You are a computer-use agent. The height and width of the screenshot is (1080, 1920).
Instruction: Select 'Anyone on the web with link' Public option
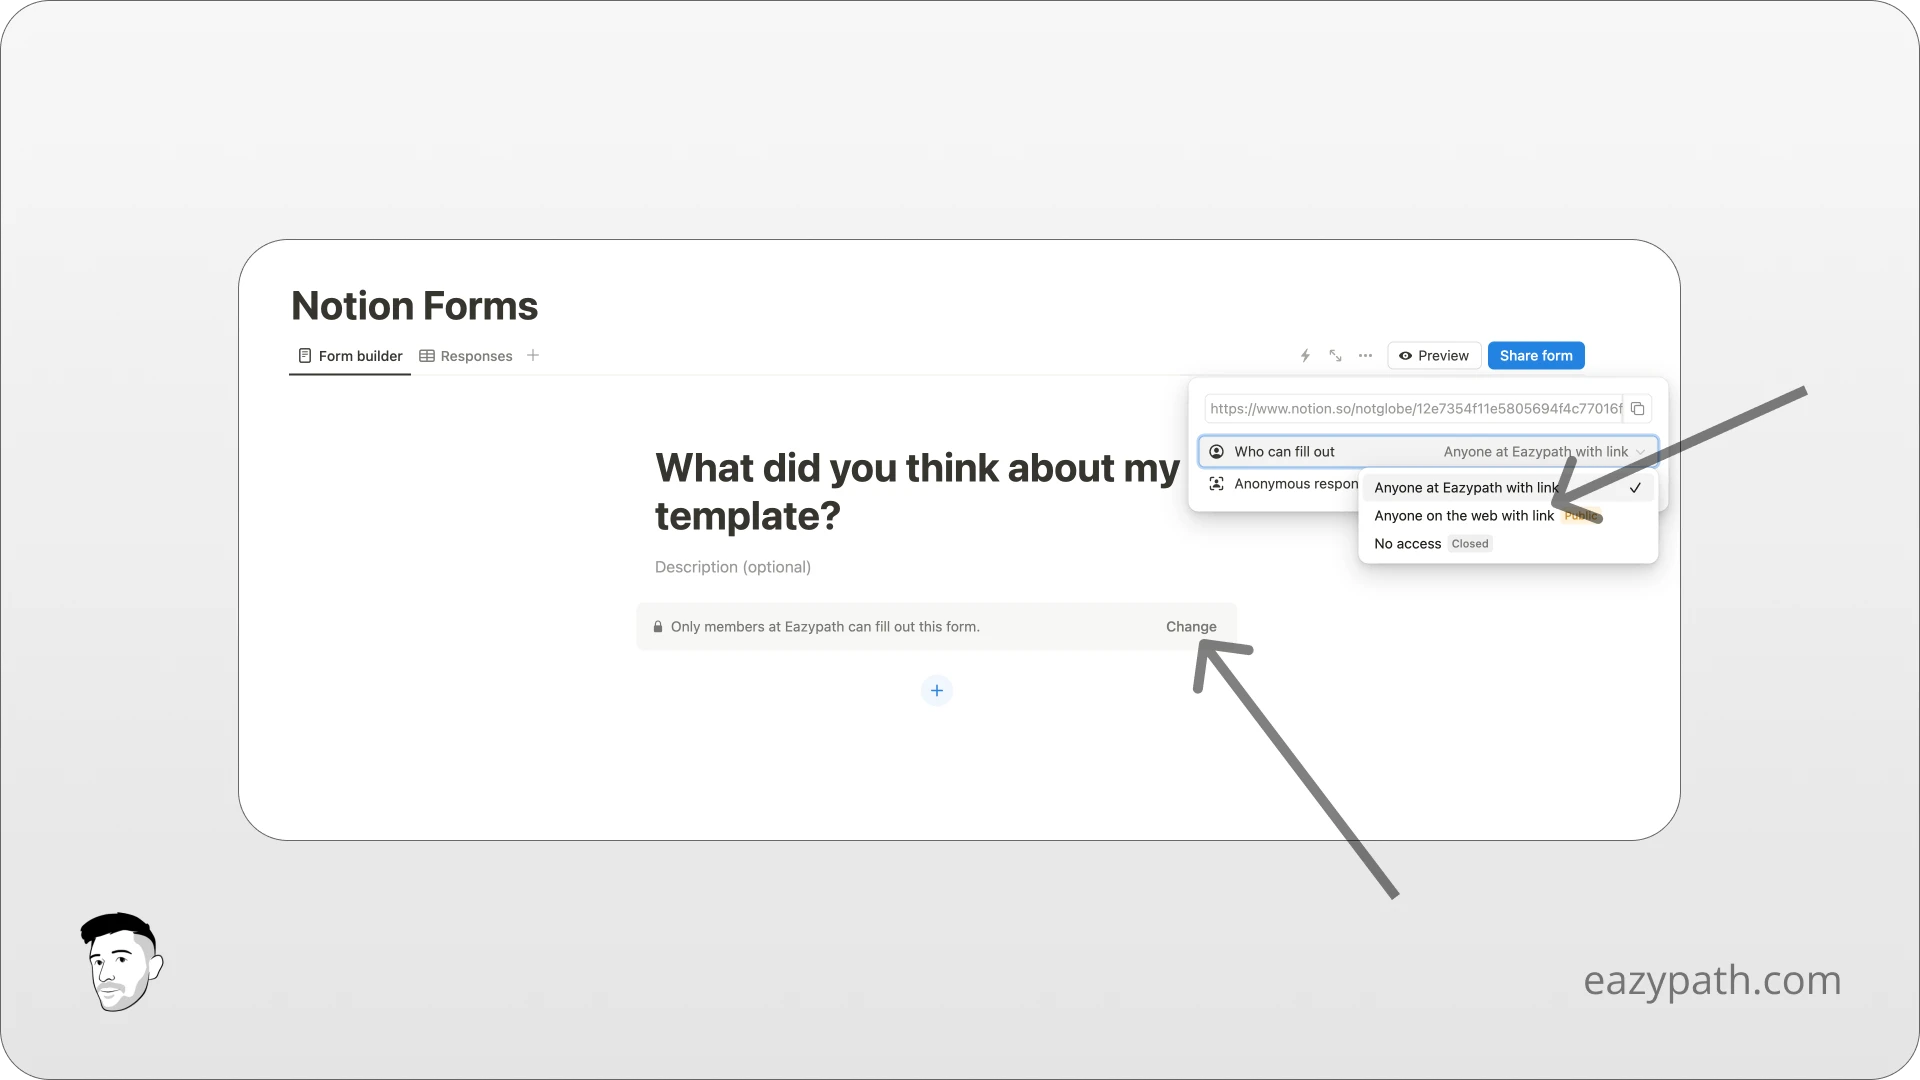pos(1463,515)
